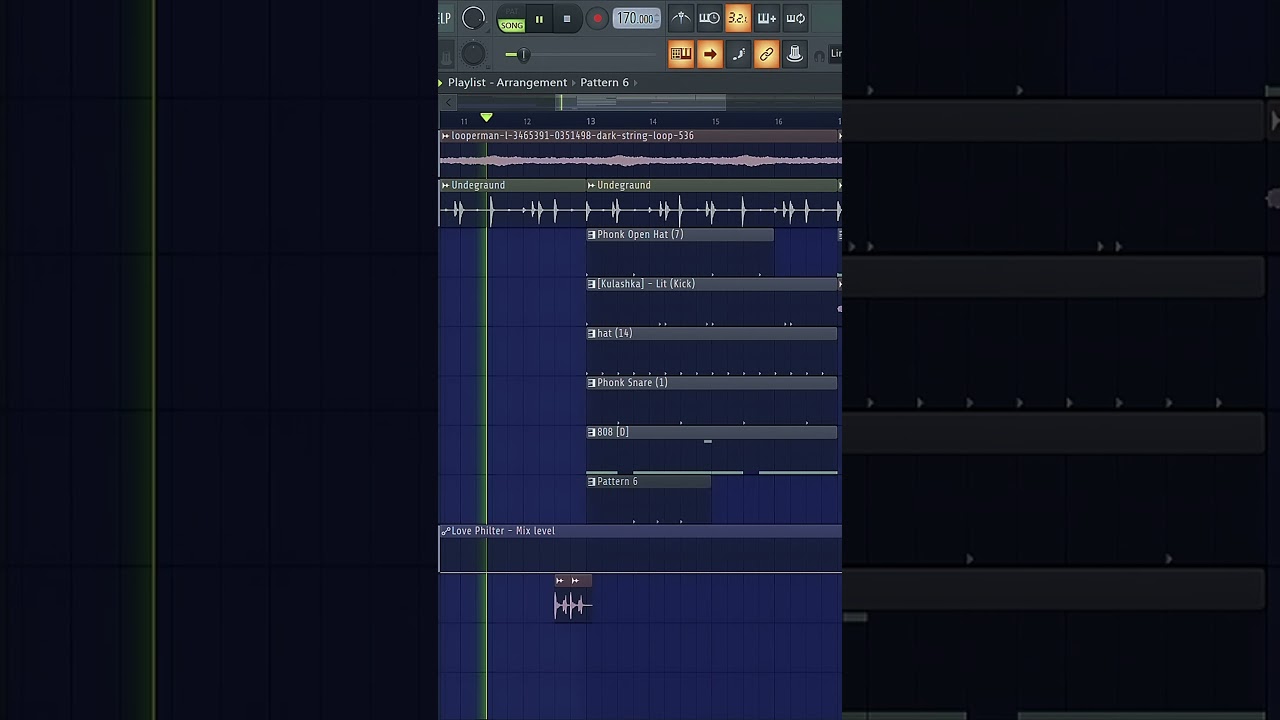The height and width of the screenshot is (720, 1280).
Task: Select the looperman dark-string-loop clip
Action: coord(640,153)
